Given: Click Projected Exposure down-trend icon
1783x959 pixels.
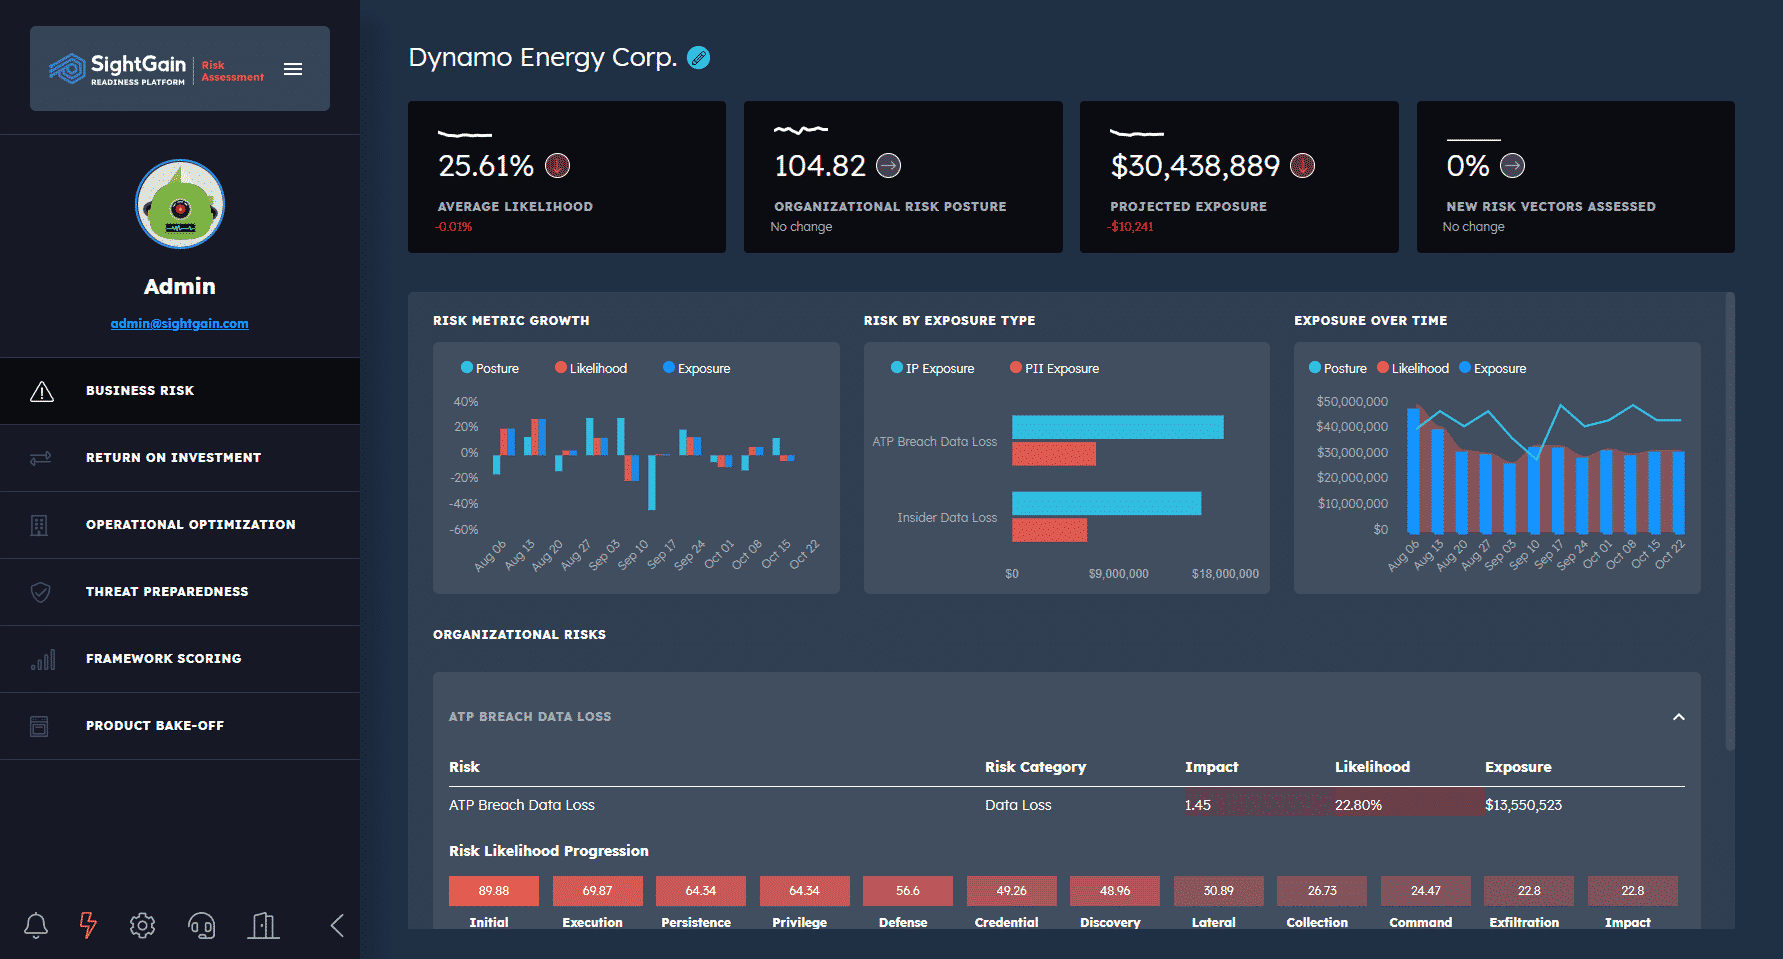Looking at the screenshot, I should 1302,166.
